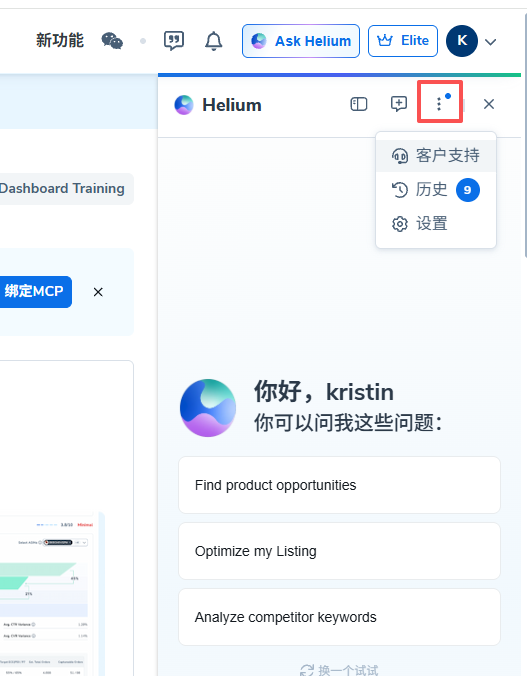Click the large Helium orb logo

(x=208, y=407)
